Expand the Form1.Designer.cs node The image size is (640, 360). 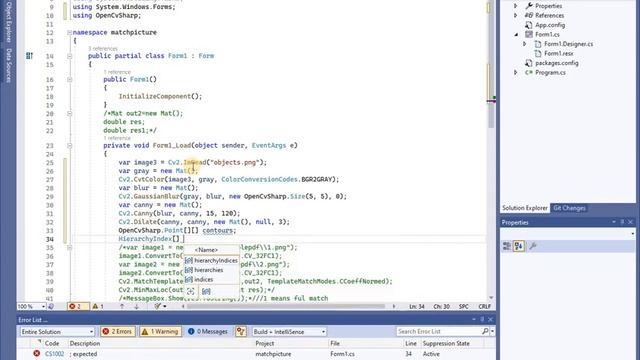525,44
